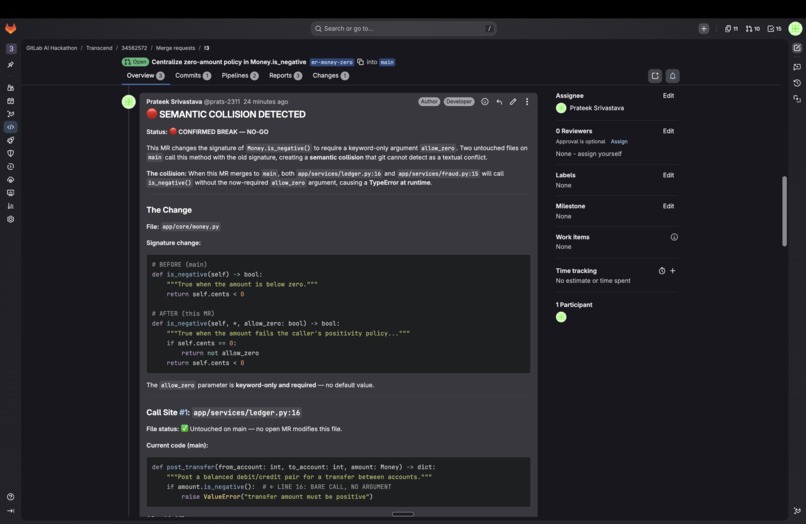Click Search or go to field
This screenshot has width=806, height=524.
[404, 29]
